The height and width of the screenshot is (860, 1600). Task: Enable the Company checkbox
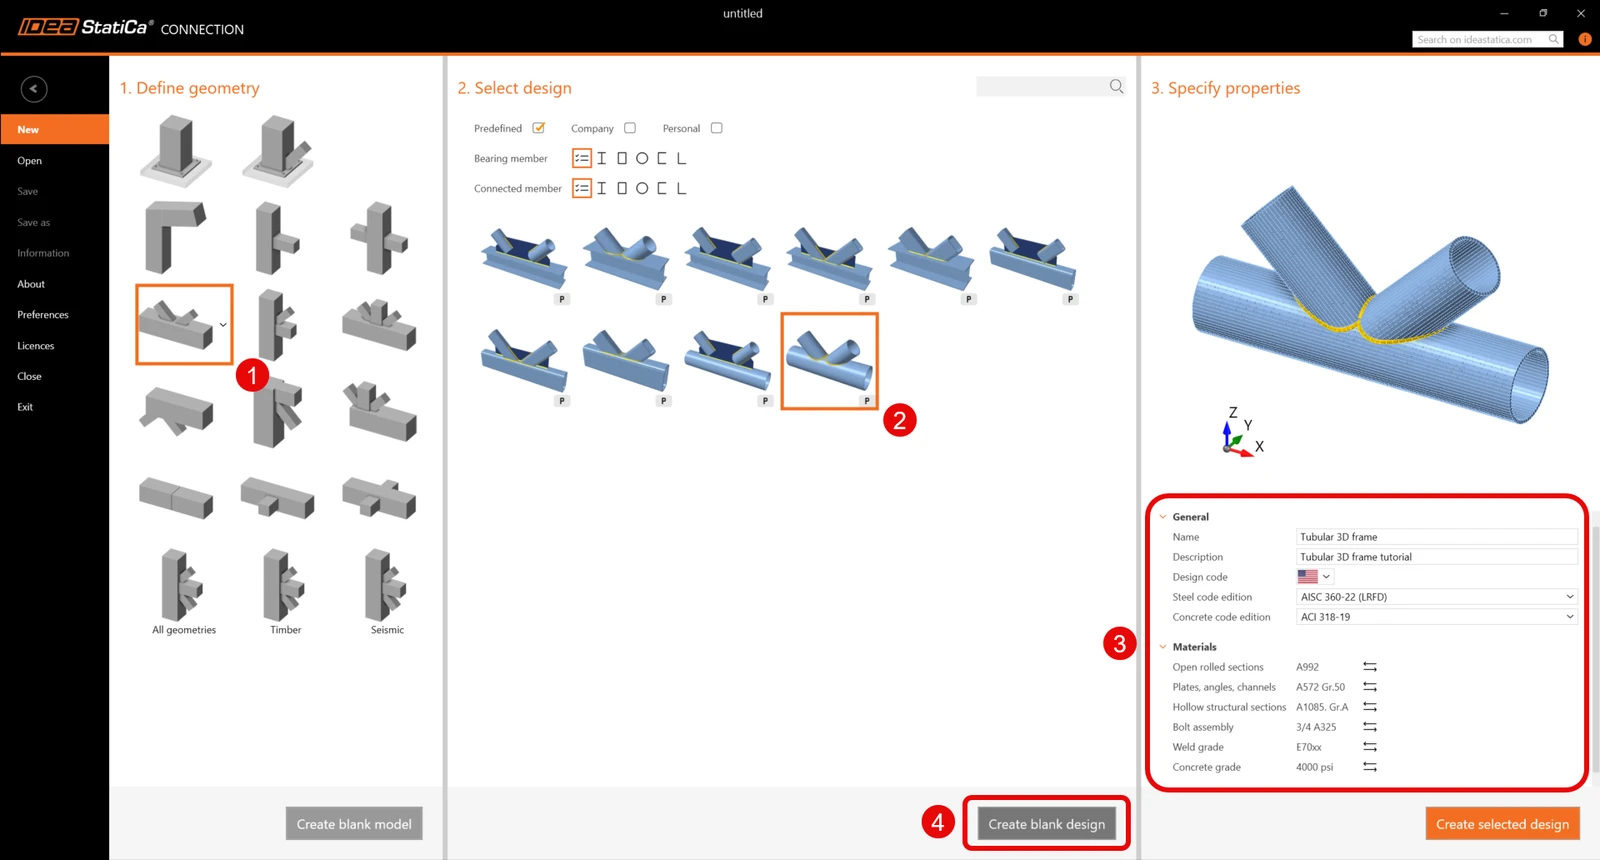click(630, 128)
